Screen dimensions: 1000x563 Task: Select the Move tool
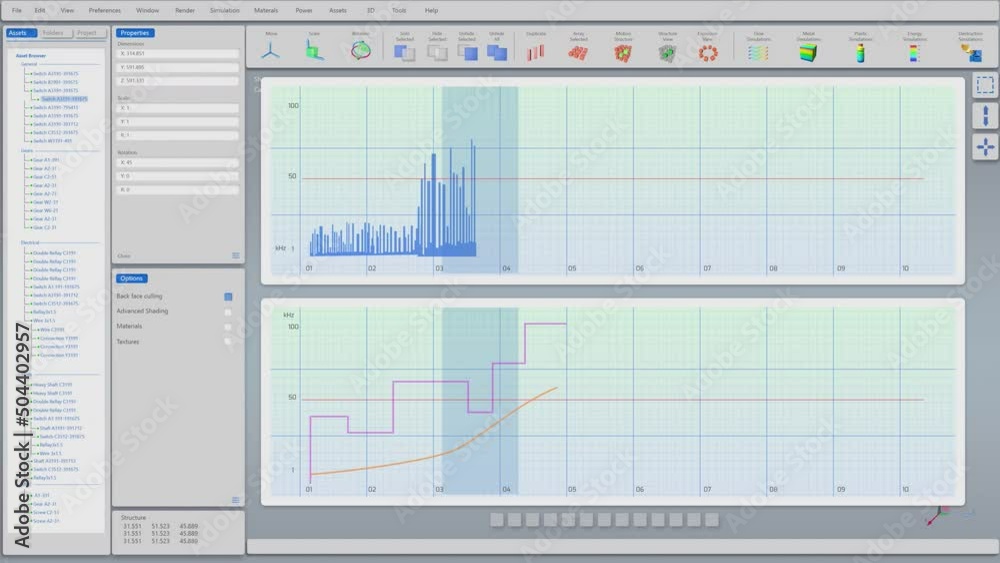[270, 51]
